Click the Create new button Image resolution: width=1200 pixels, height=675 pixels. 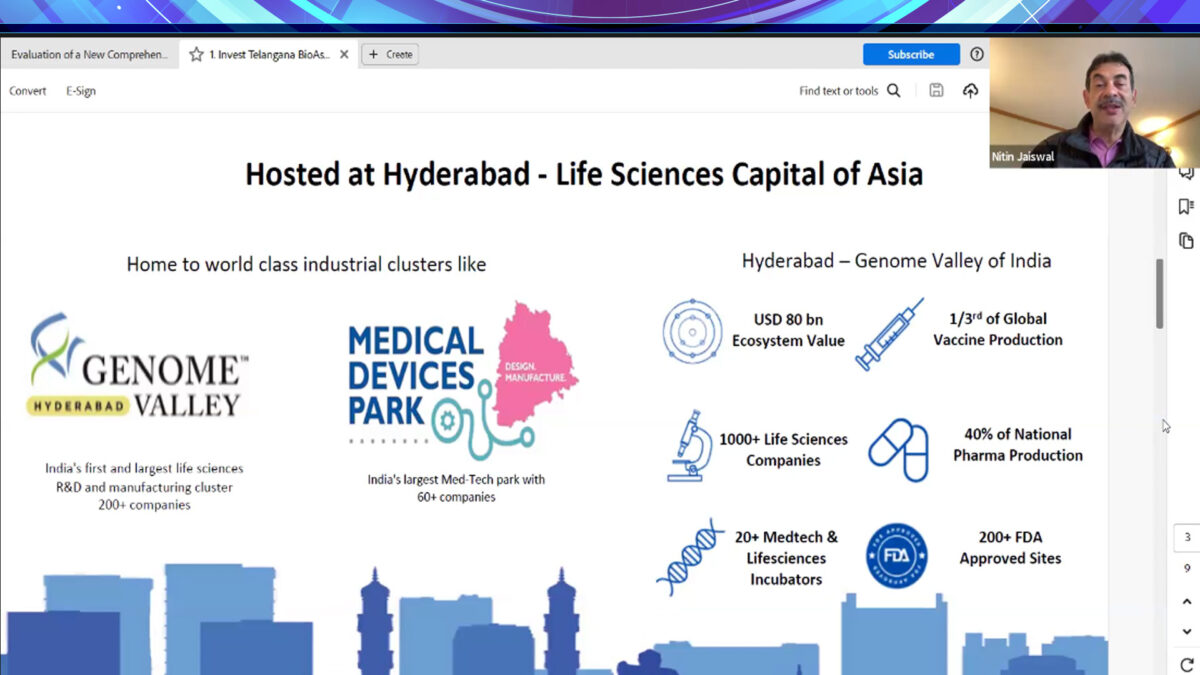[390, 54]
